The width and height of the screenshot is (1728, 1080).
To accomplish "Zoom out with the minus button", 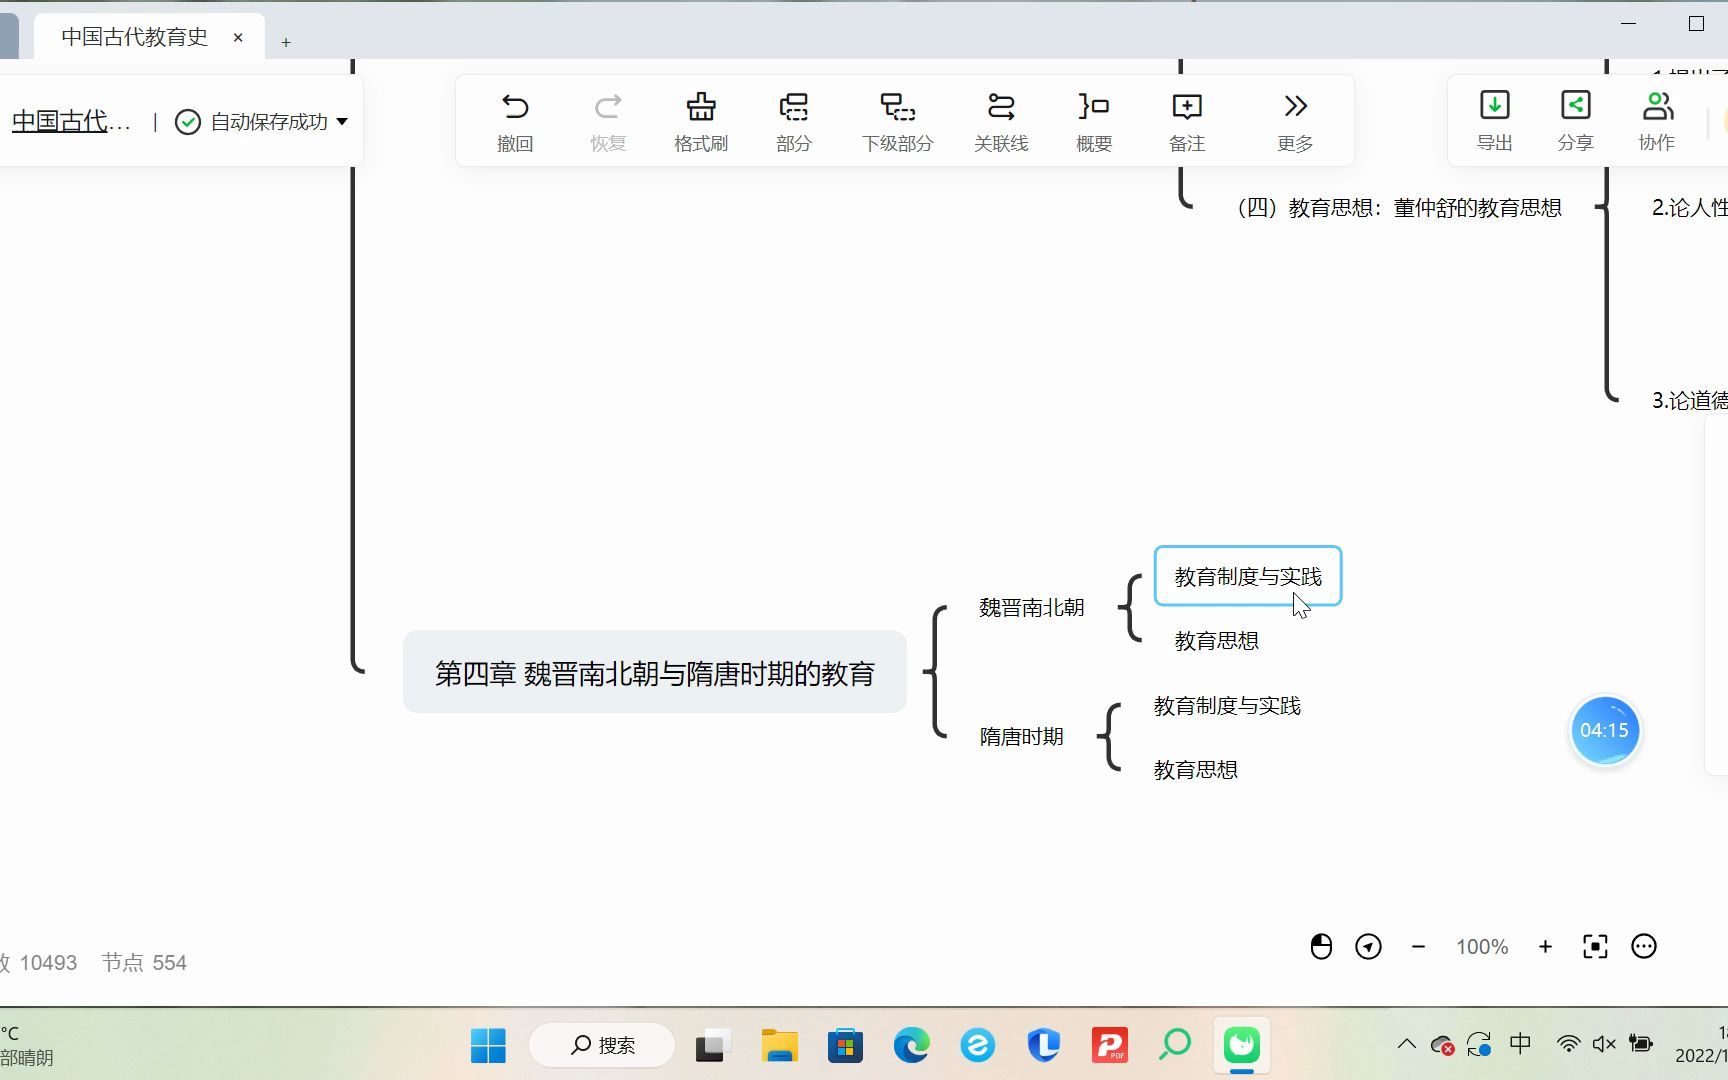I will (x=1418, y=947).
